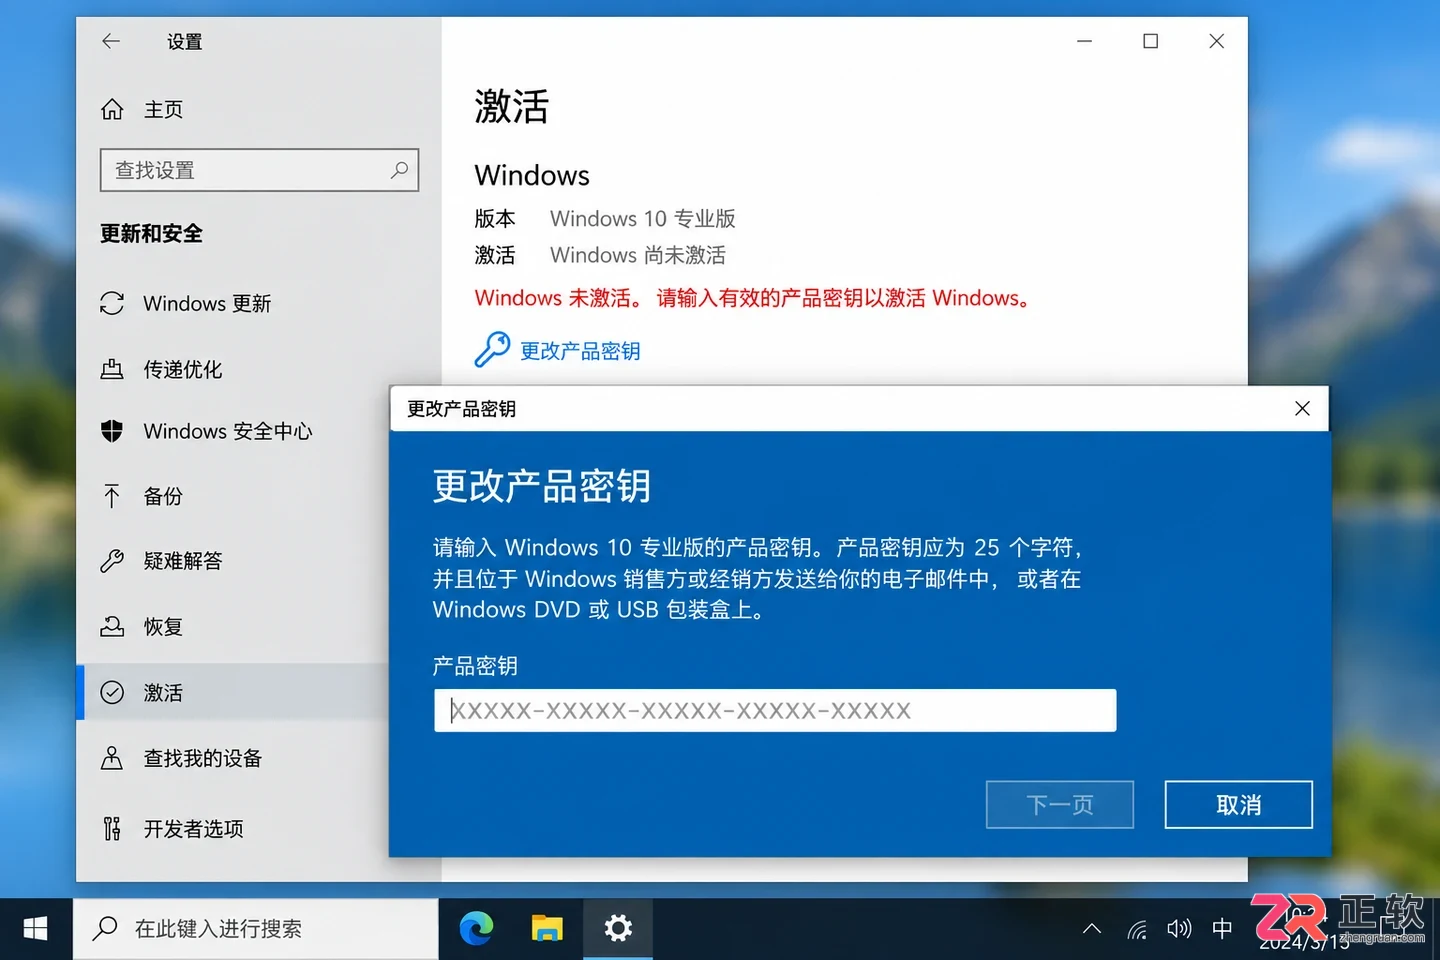The height and width of the screenshot is (960, 1440).
Task: Click the Windows 安全中心 shield icon
Action: (112, 431)
